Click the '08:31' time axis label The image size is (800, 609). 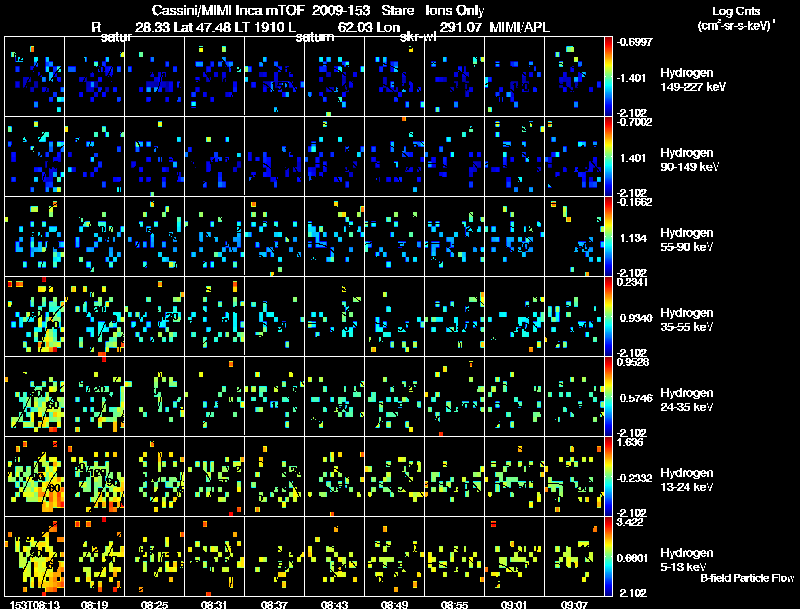[214, 604]
